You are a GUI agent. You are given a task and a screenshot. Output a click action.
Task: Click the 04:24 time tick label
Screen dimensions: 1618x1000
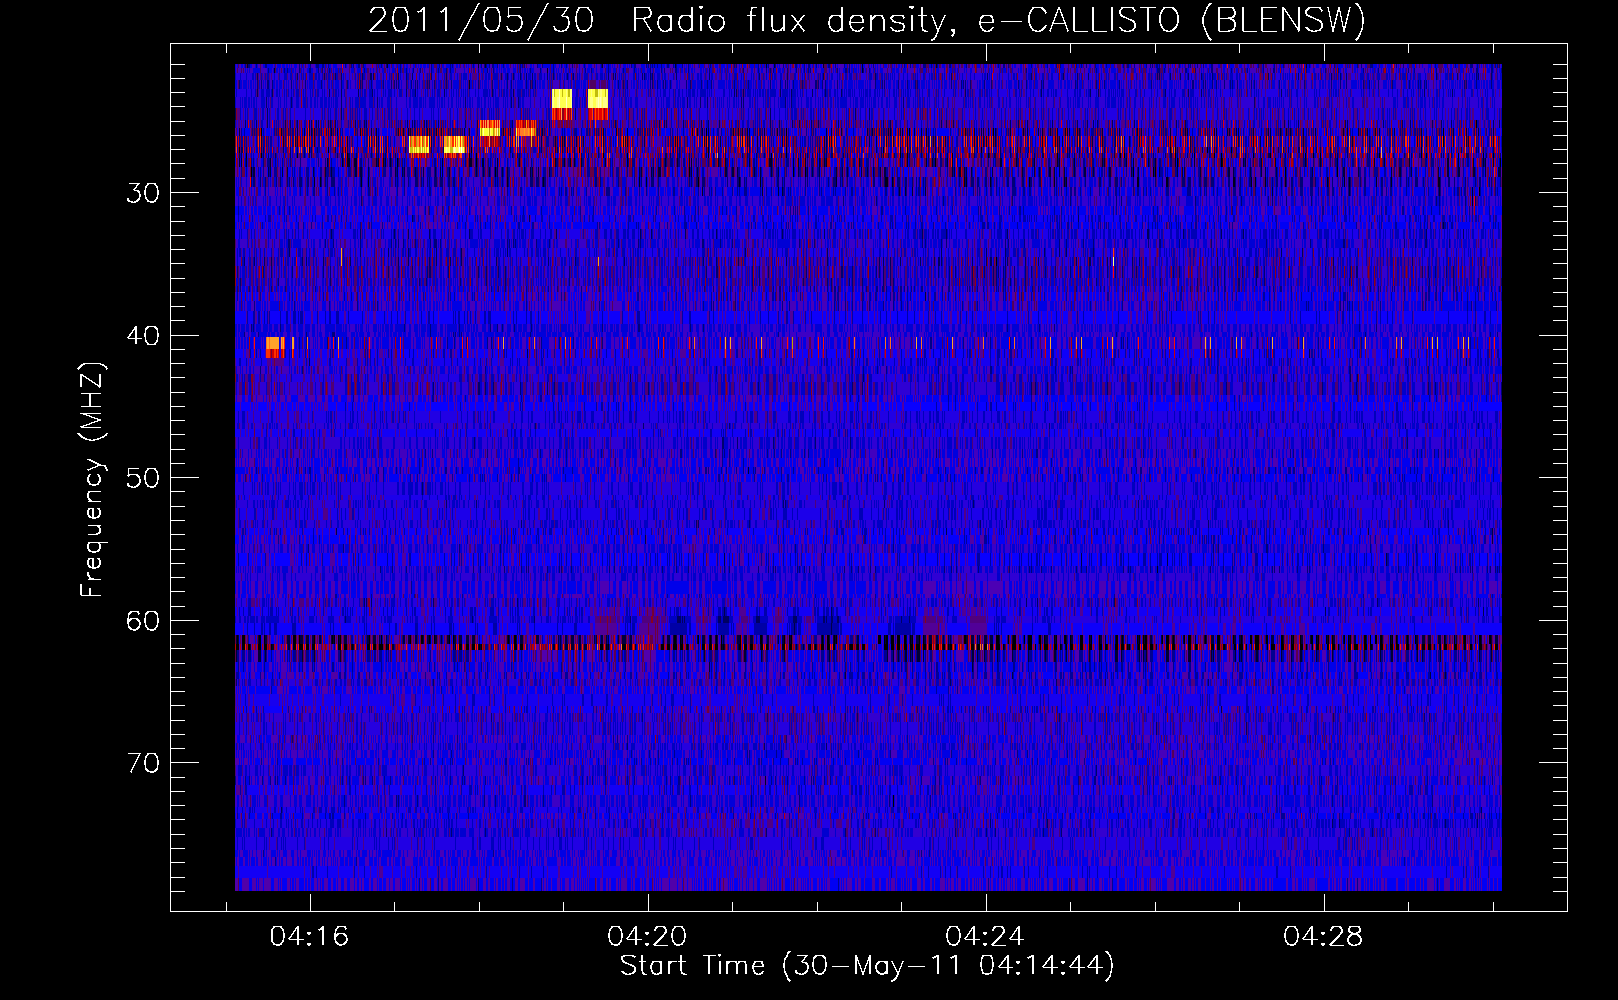[x=985, y=937]
